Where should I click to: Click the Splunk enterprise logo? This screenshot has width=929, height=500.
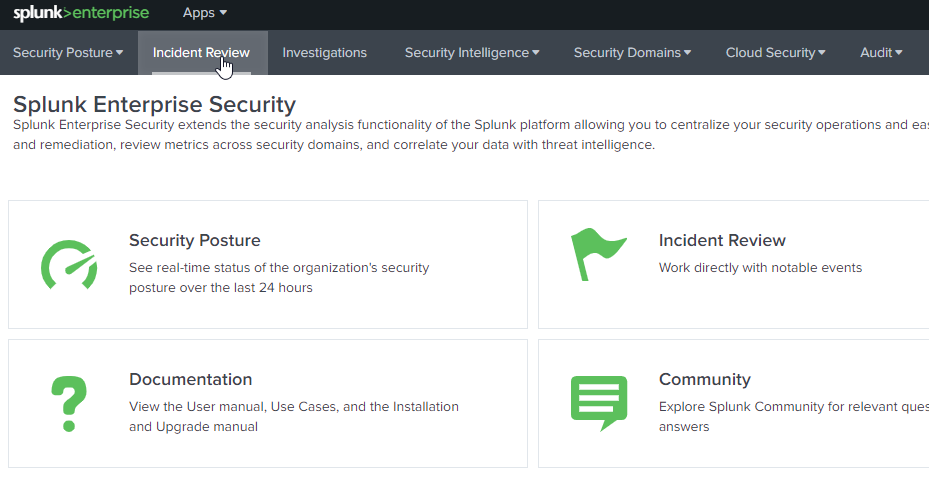81,13
